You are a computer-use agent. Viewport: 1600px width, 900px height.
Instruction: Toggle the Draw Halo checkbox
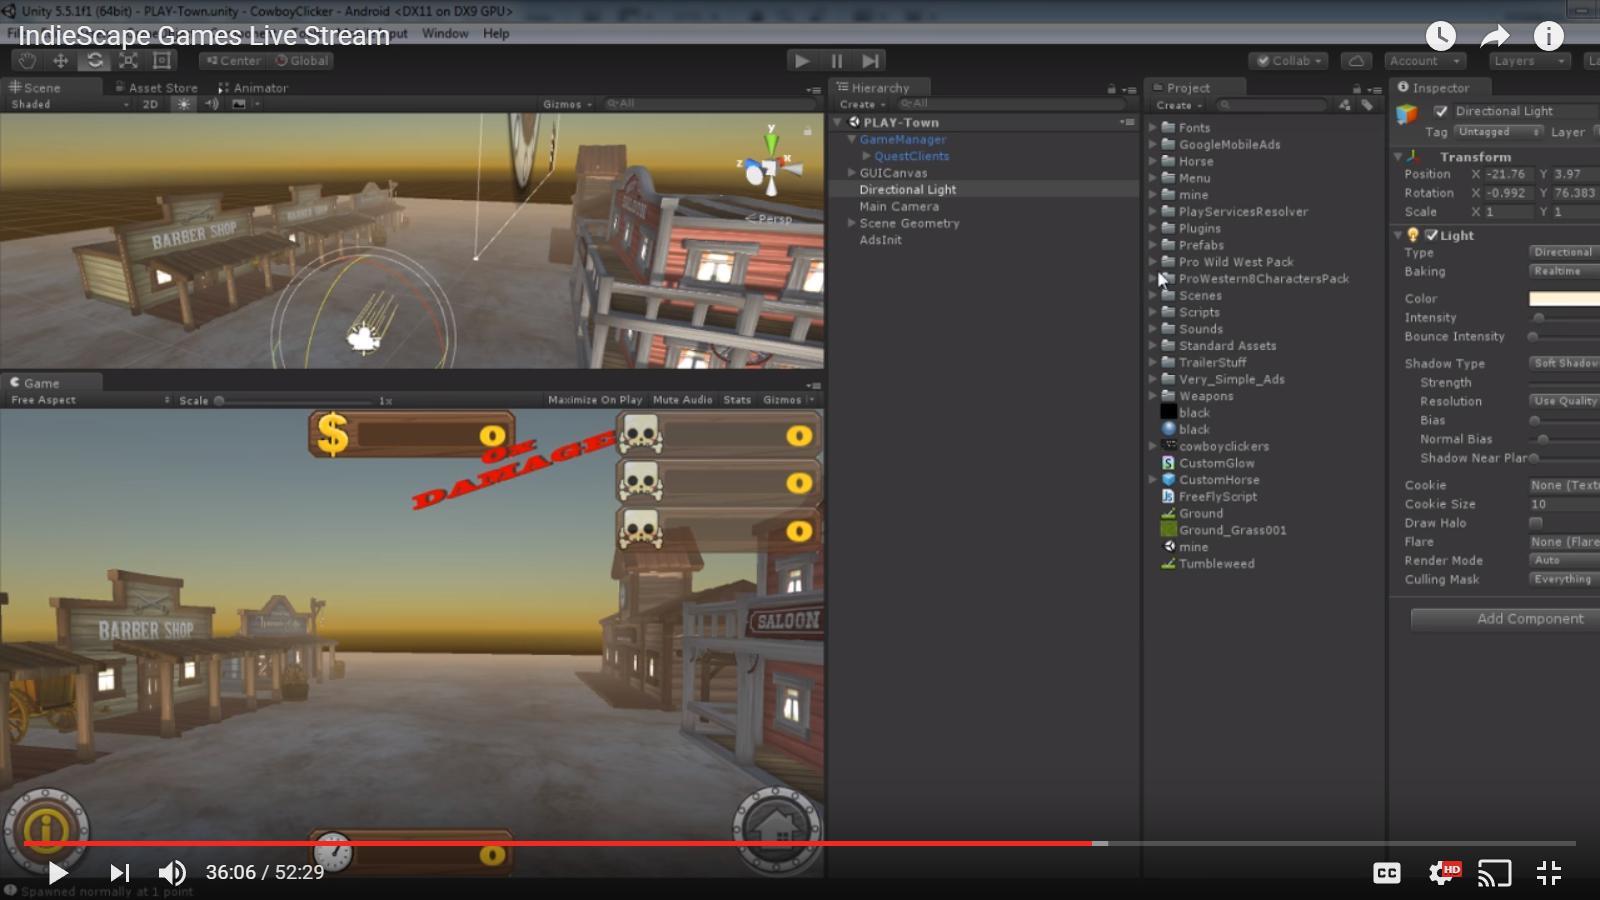click(x=1536, y=523)
